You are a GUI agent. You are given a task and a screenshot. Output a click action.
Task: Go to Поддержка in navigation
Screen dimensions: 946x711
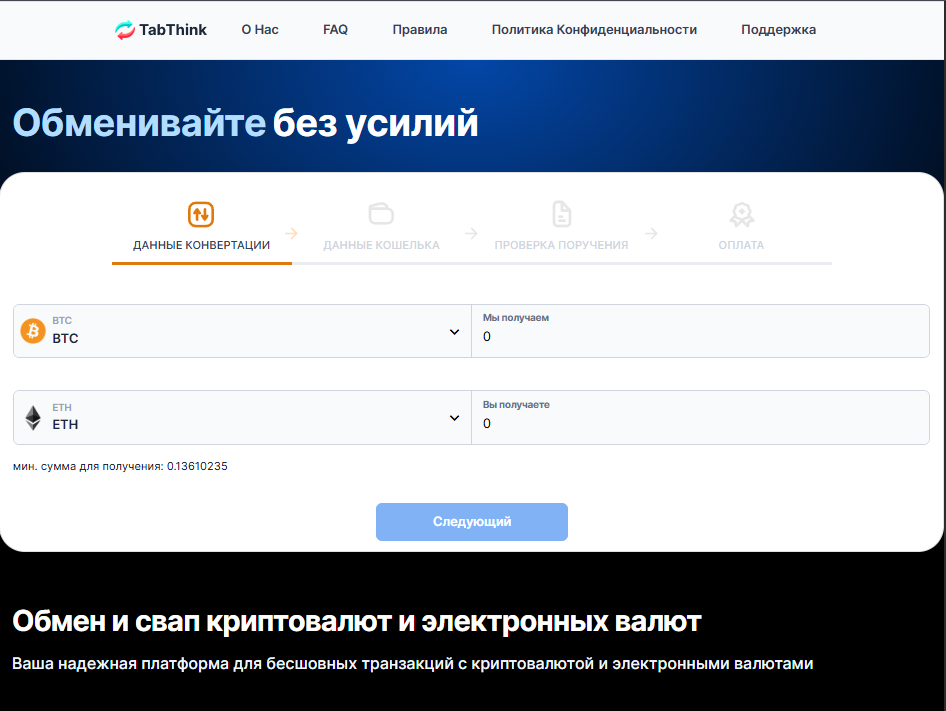pos(778,30)
